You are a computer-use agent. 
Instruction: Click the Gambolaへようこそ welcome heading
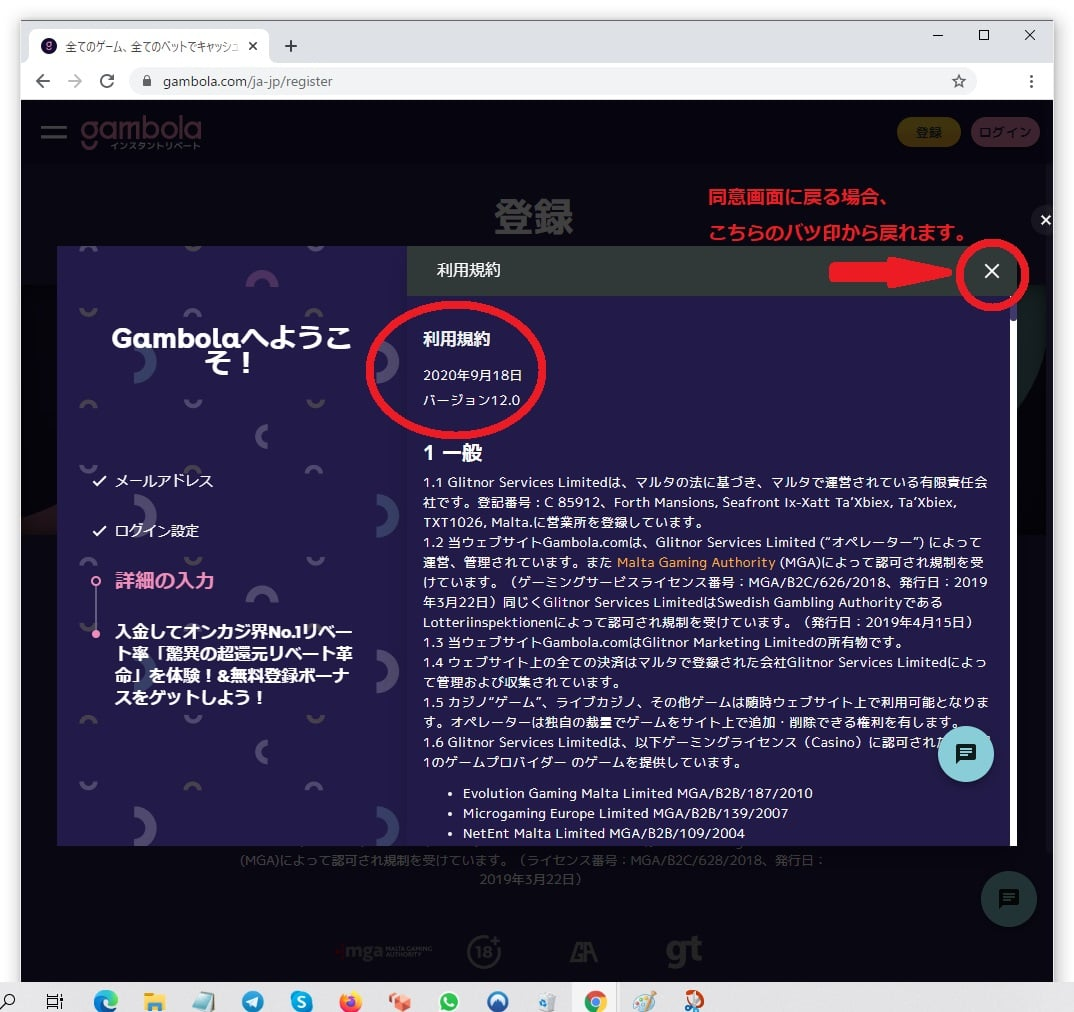231,350
